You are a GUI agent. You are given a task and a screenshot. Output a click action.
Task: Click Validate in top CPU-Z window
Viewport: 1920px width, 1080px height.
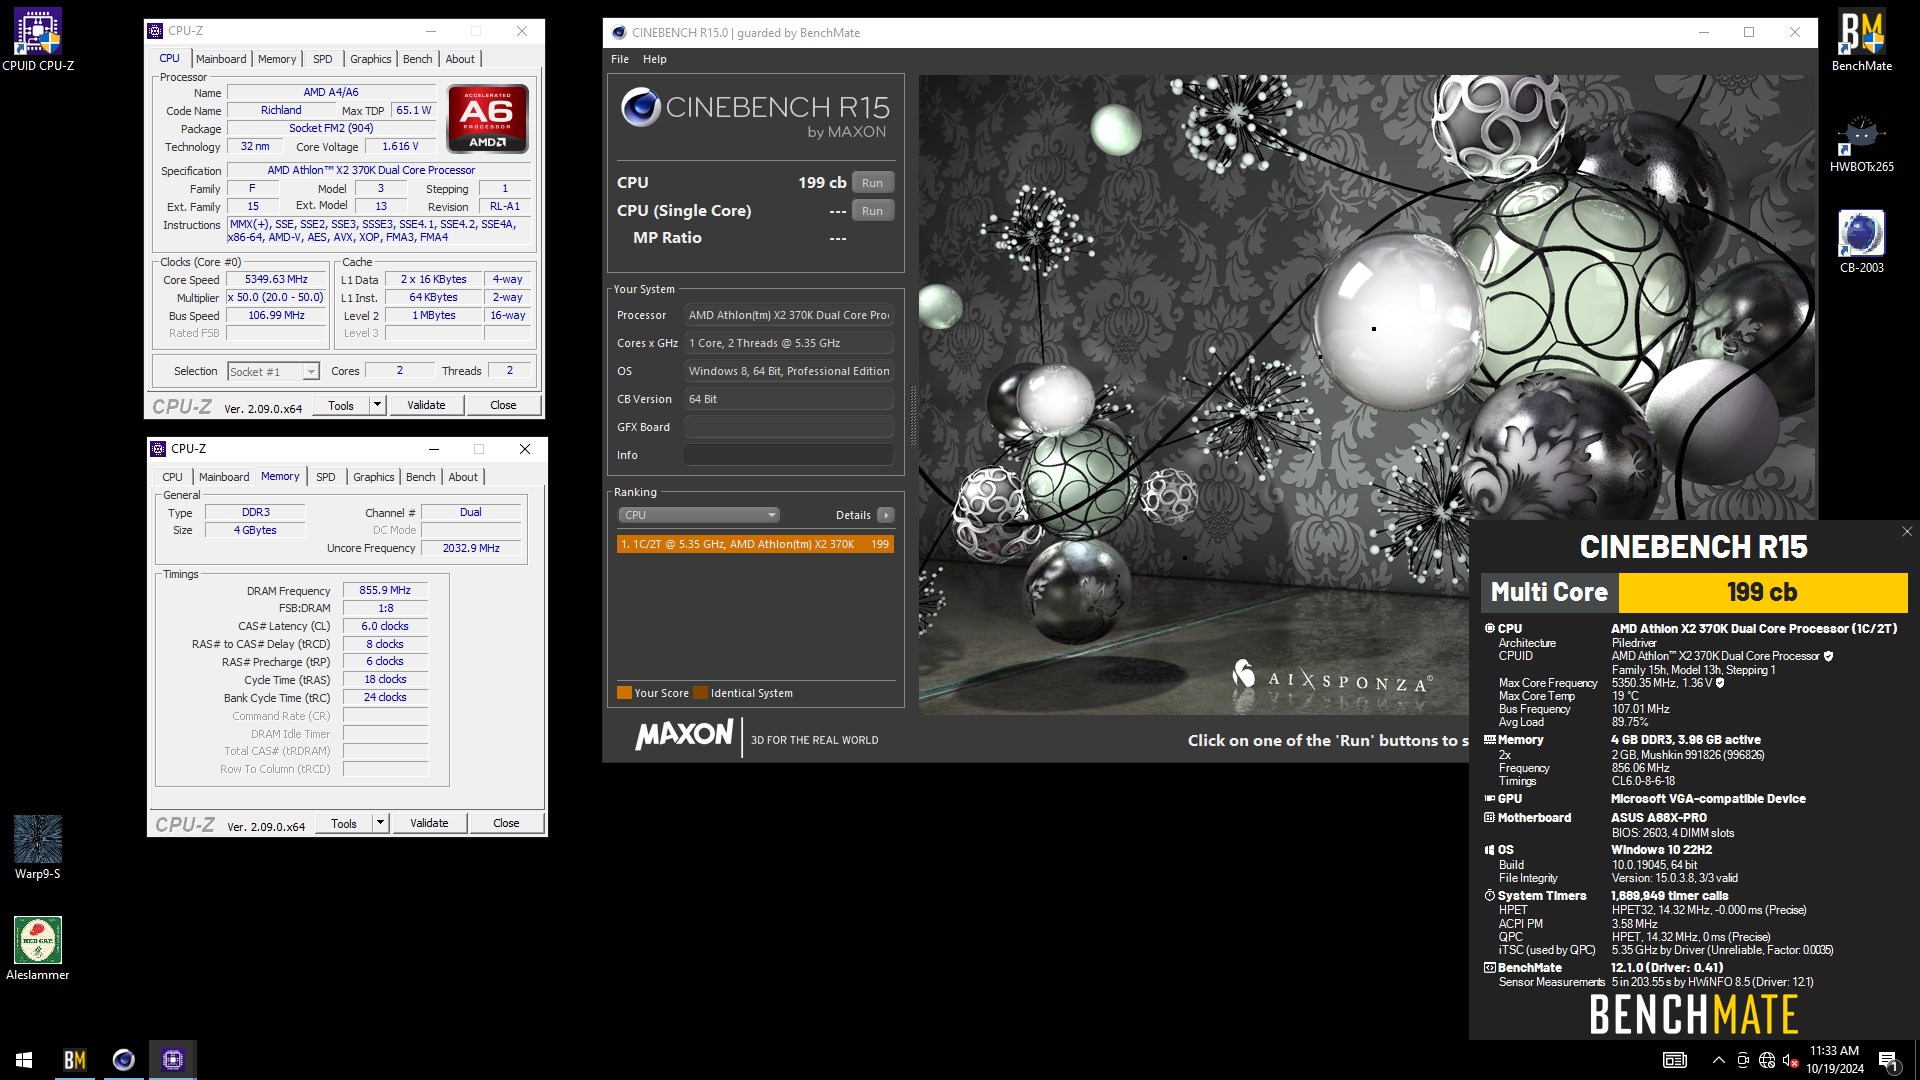pyautogui.click(x=426, y=405)
